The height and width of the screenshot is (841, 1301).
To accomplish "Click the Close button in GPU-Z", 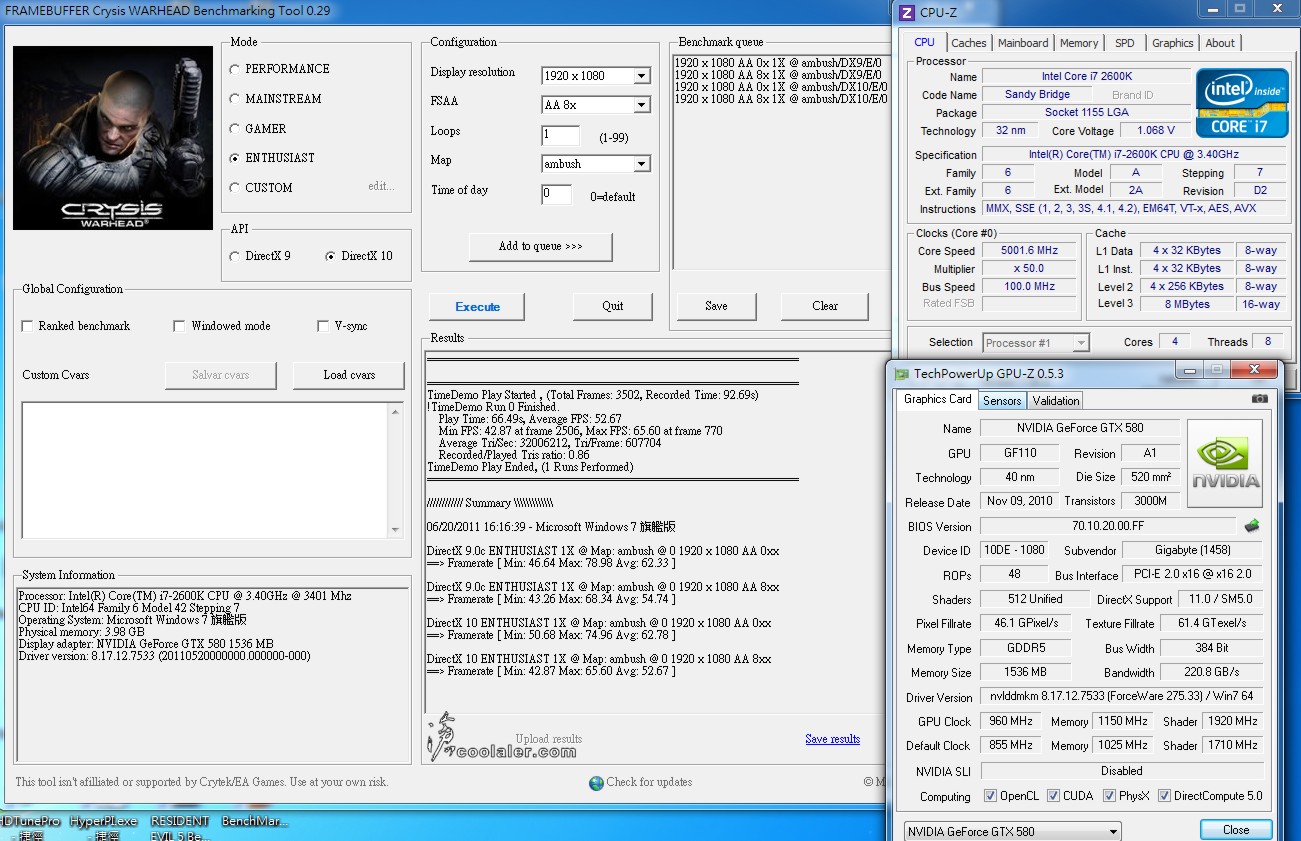I will pos(1236,830).
